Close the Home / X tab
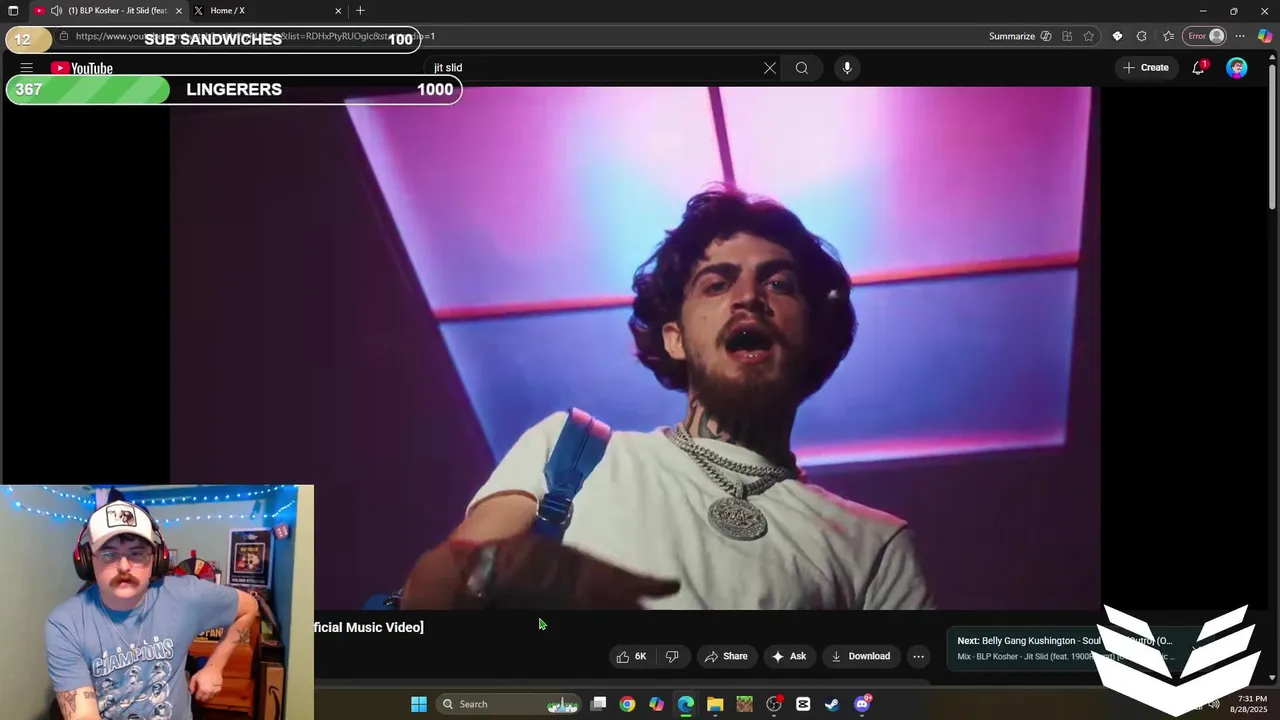The width and height of the screenshot is (1280, 720). pyautogui.click(x=338, y=11)
